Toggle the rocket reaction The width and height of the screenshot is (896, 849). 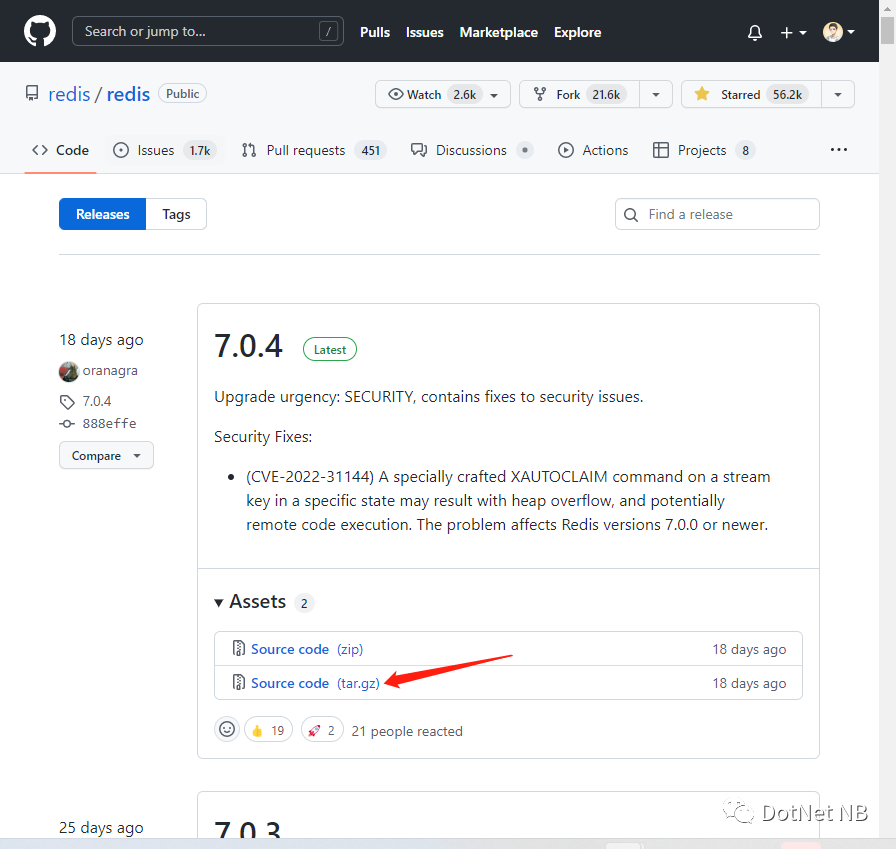[322, 730]
